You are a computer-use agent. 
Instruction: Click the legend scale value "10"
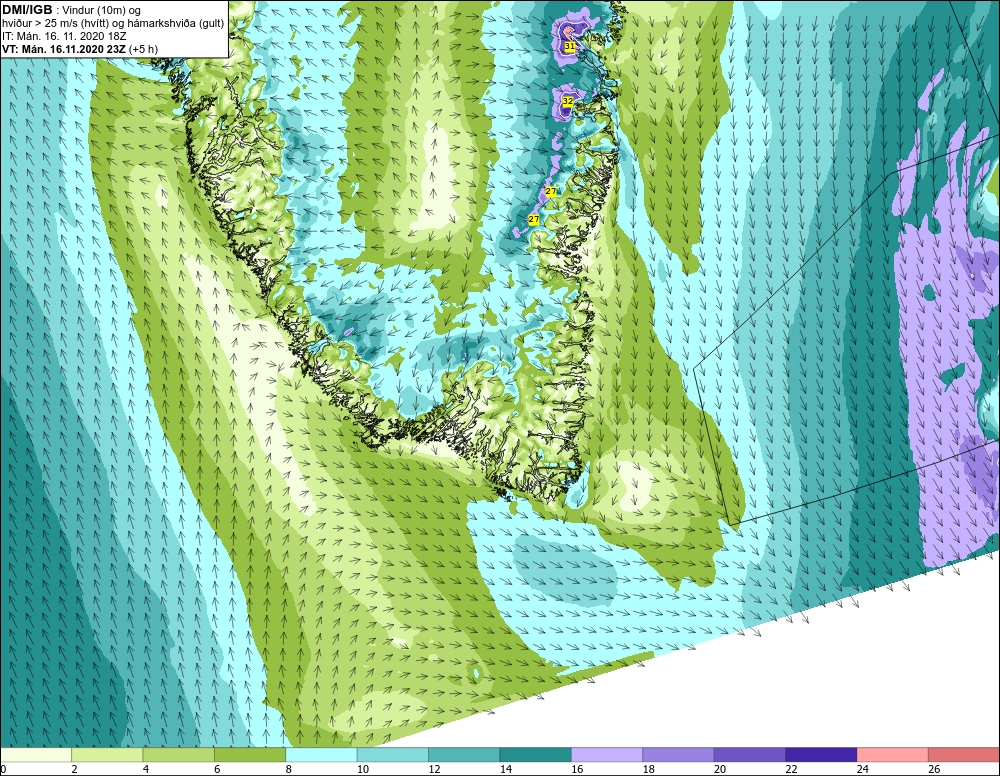[363, 769]
